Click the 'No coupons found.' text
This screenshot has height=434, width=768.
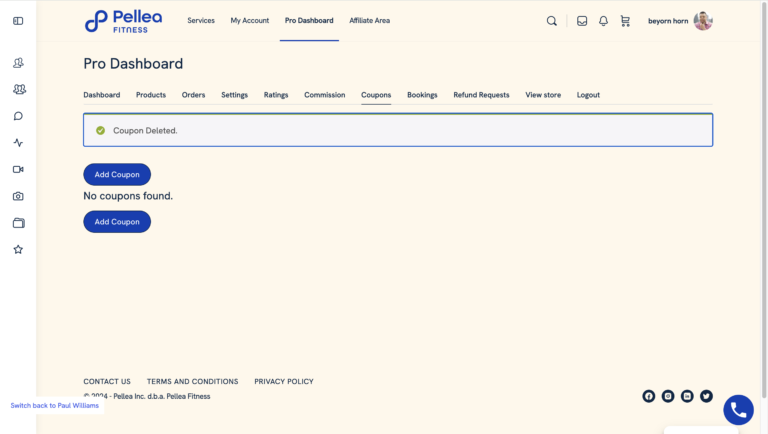click(x=128, y=196)
